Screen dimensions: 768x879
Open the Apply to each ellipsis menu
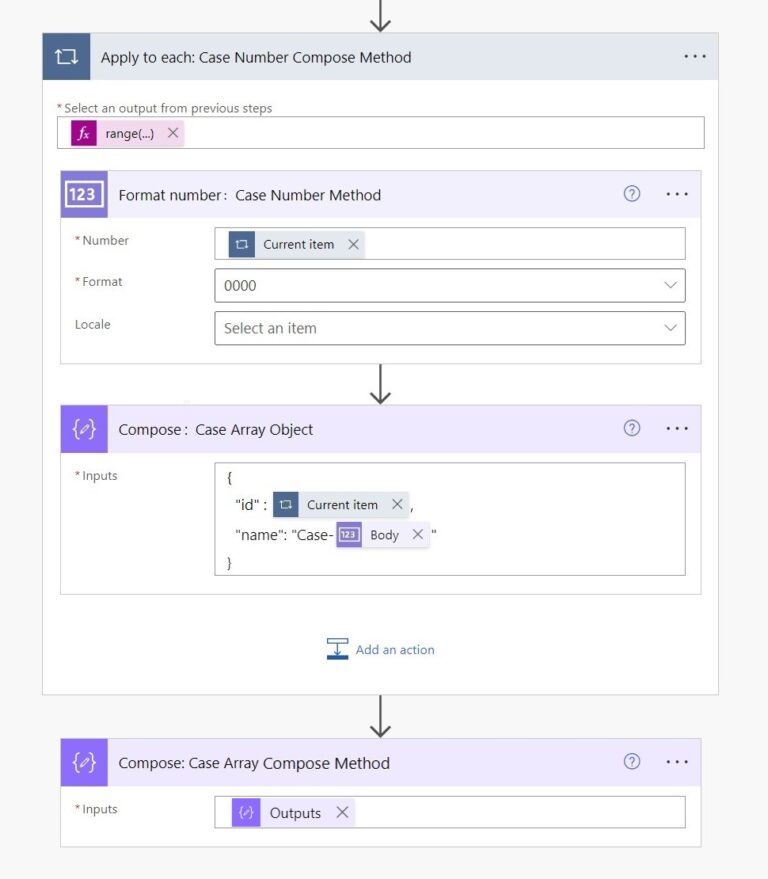(695, 57)
